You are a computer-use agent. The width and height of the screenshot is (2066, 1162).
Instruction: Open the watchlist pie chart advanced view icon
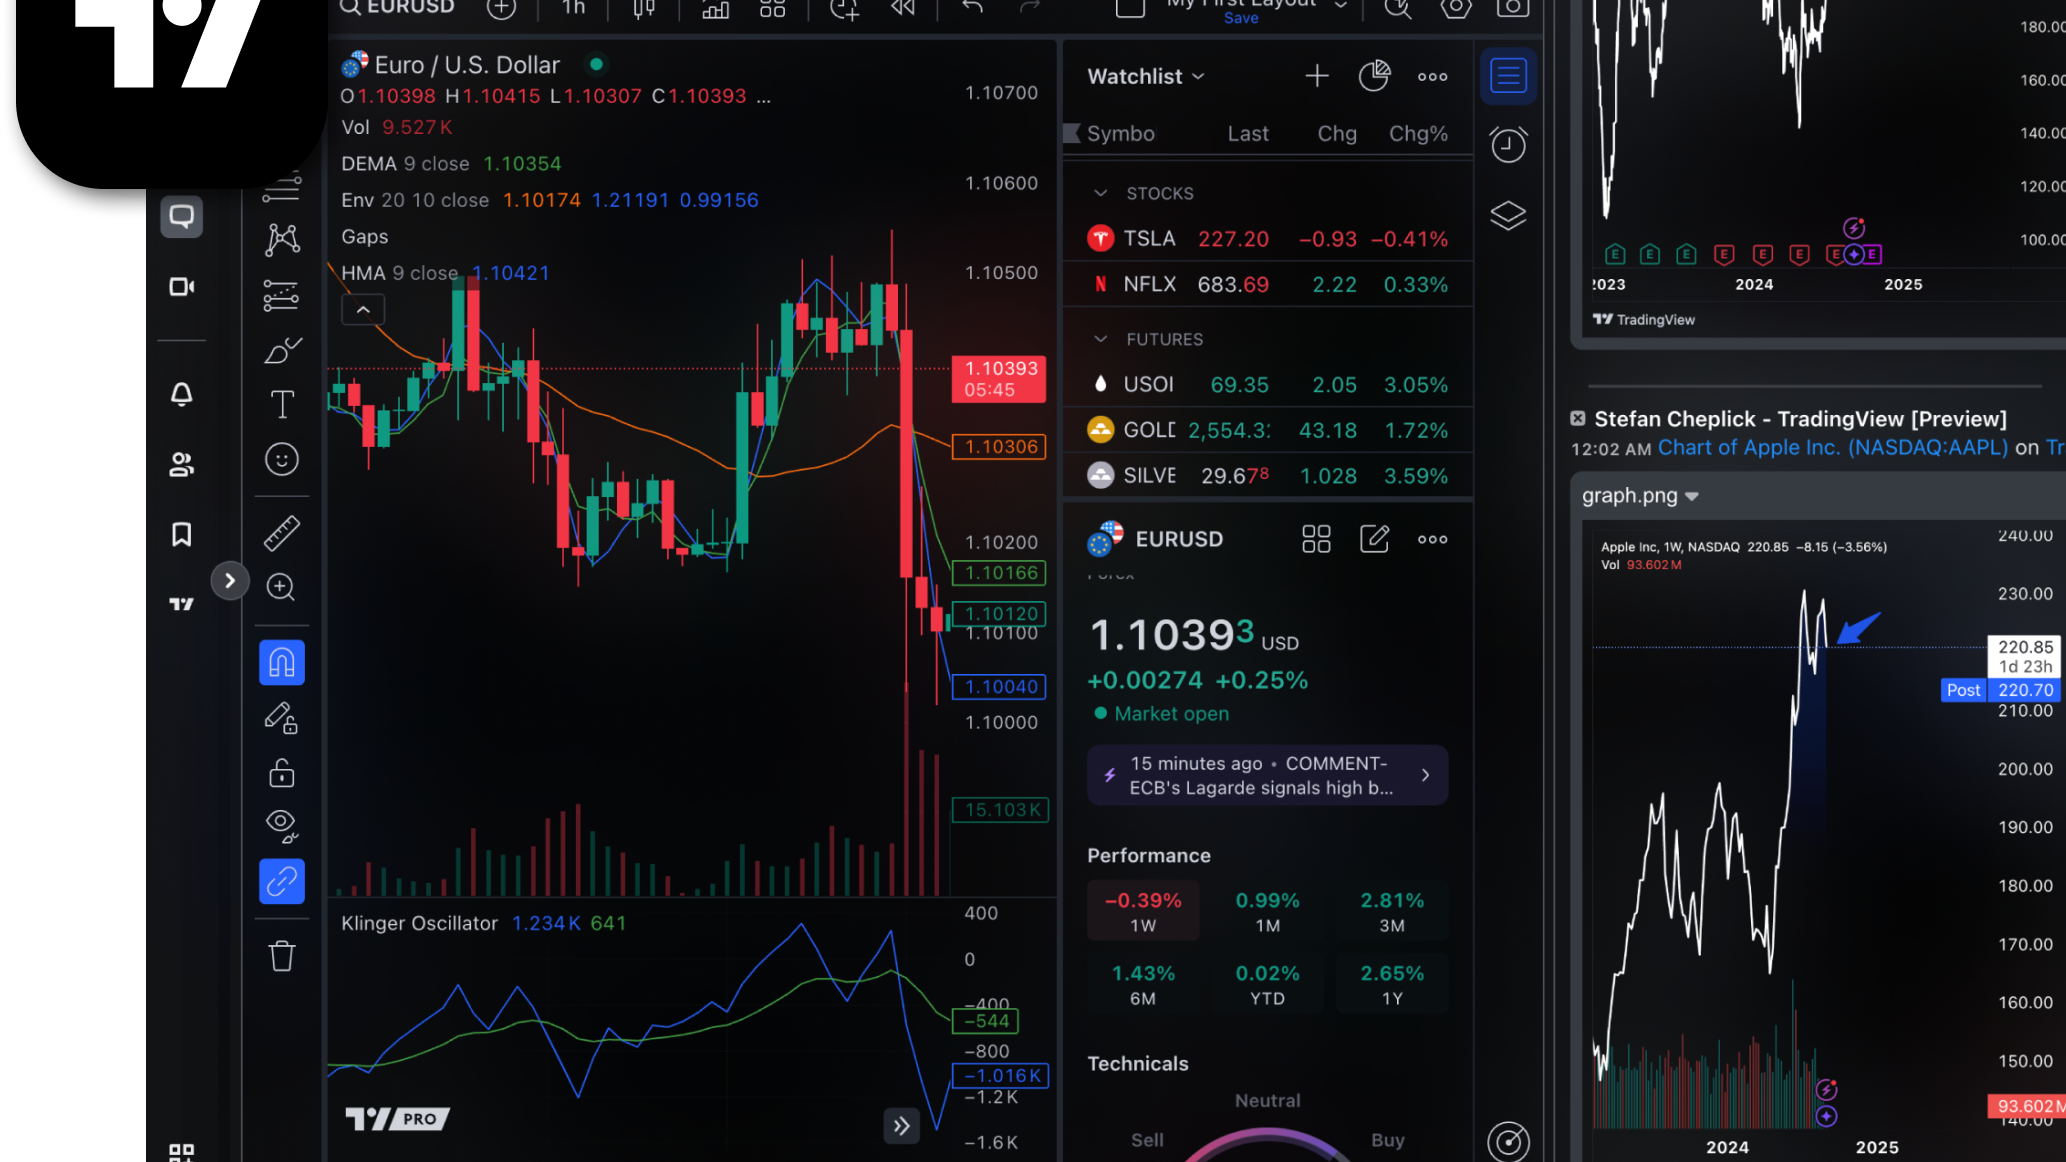1374,76
